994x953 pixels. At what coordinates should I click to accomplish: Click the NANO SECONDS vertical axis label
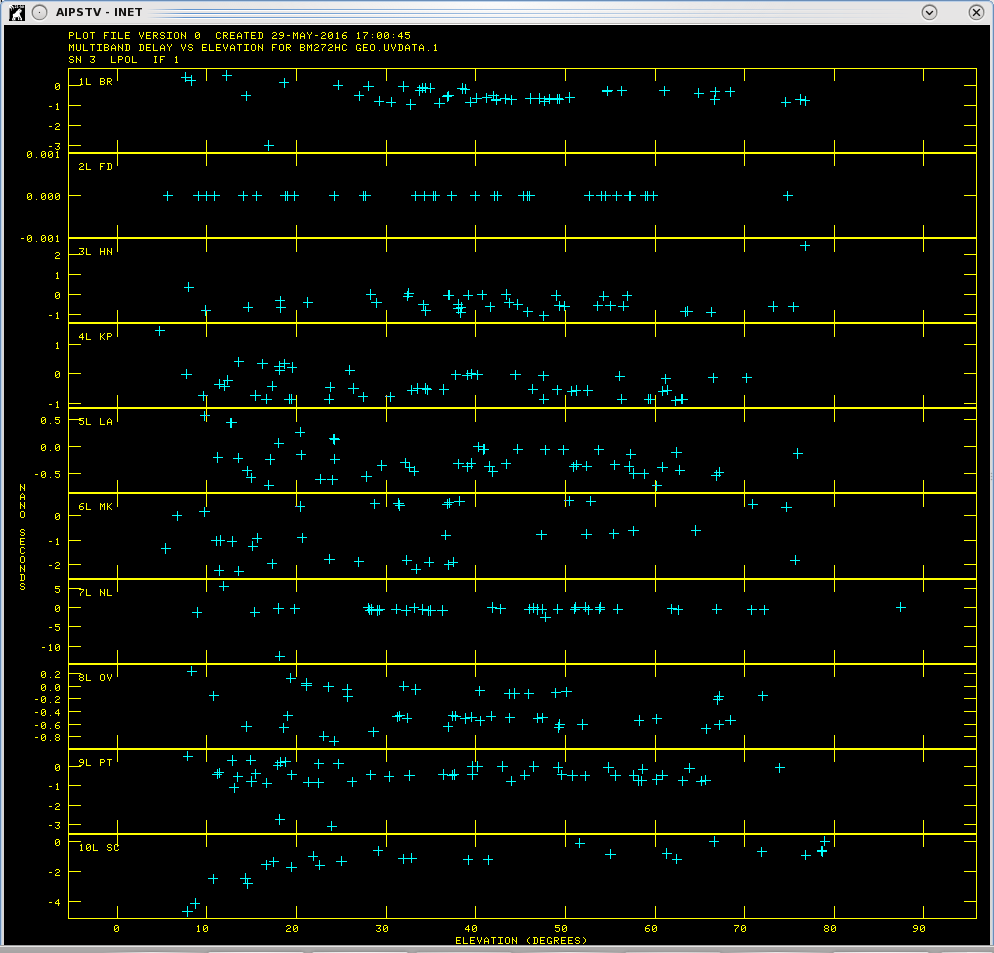23,538
